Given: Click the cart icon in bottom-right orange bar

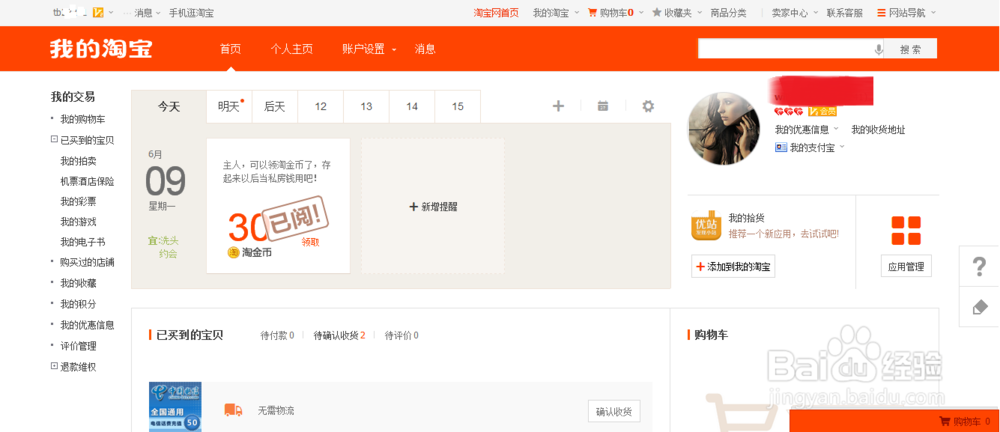Looking at the screenshot, I should click(945, 422).
